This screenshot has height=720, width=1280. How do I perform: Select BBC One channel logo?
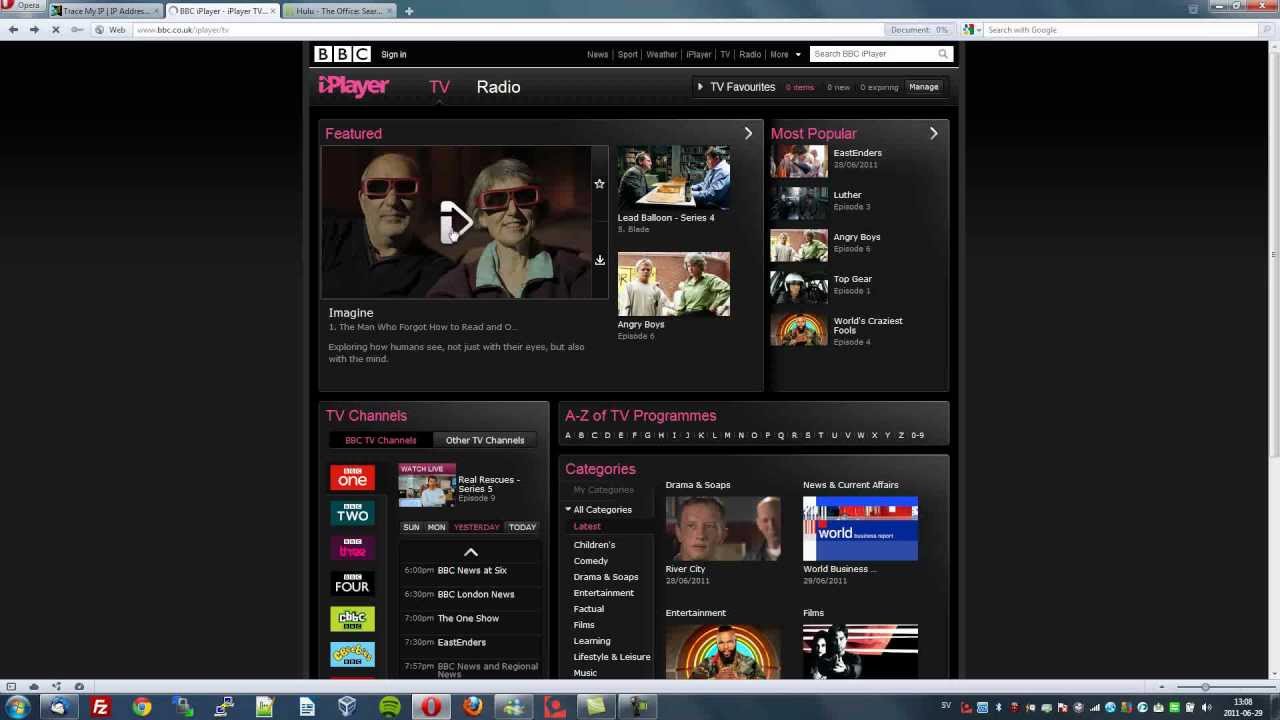(352, 477)
